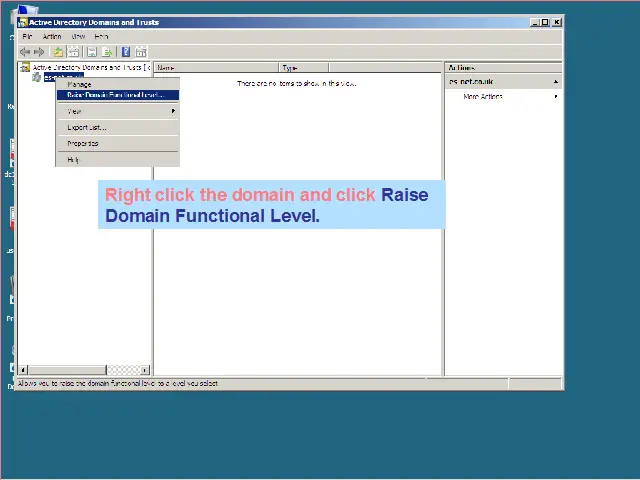Viewport: 640px width, 480px height.
Task: Click the 'There are no items to show' message
Action: point(297,83)
